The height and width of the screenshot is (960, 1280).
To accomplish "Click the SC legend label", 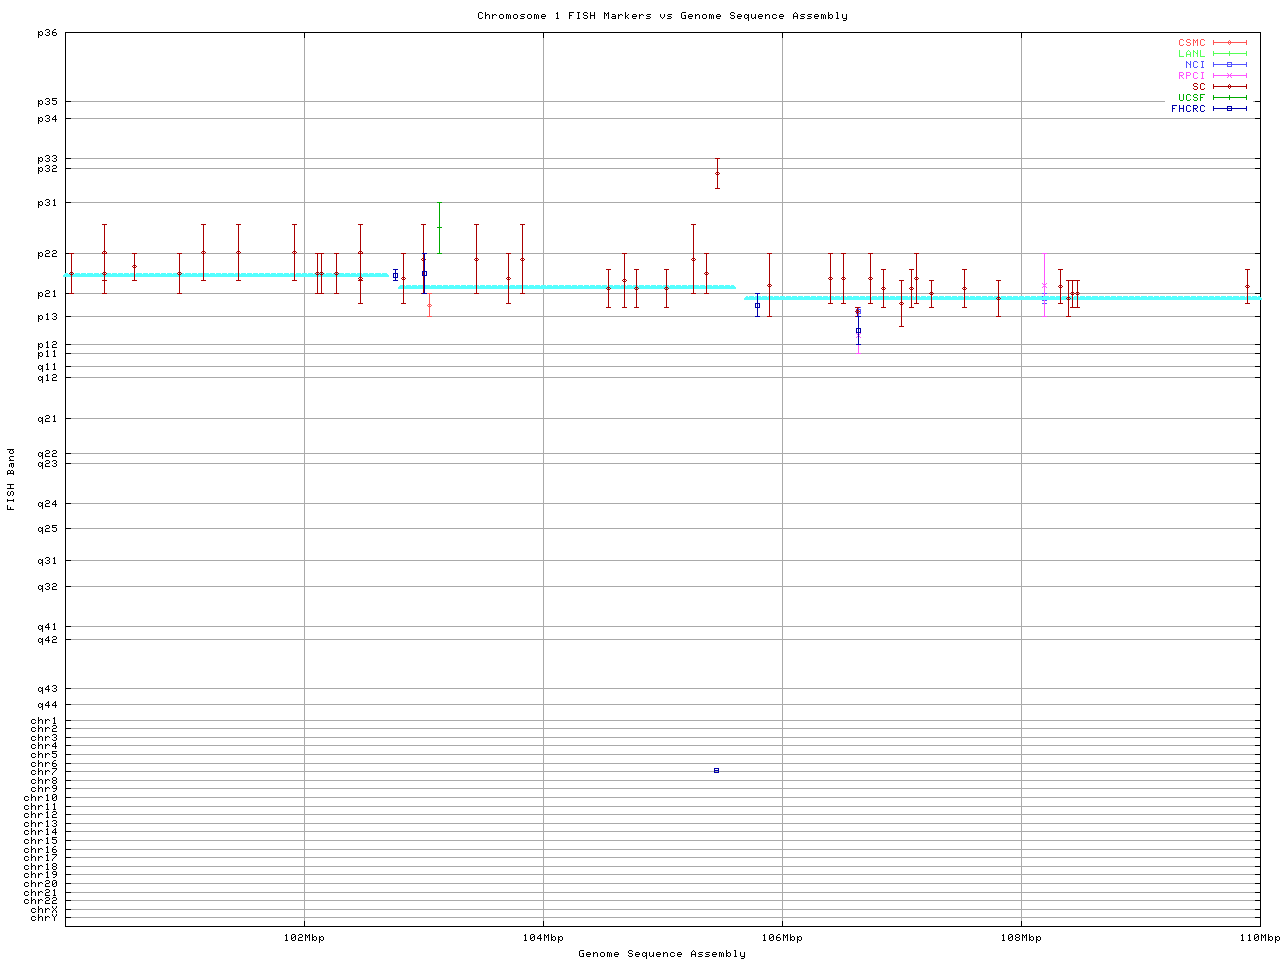I will (x=1198, y=87).
